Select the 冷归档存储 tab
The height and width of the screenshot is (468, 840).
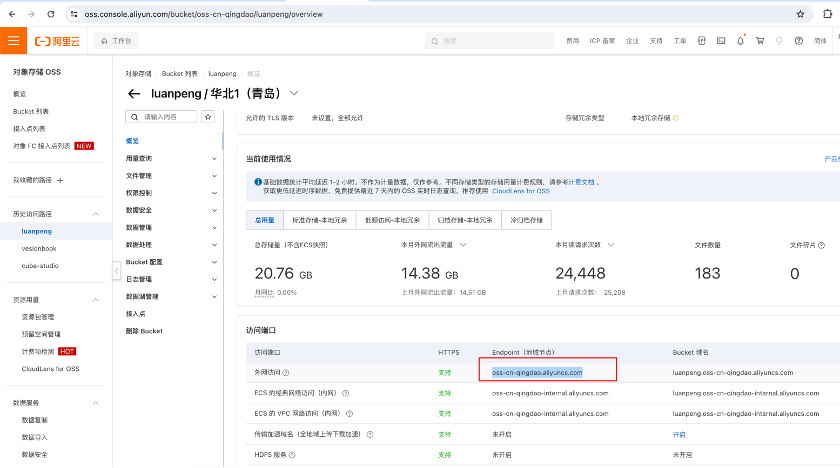[x=527, y=220]
